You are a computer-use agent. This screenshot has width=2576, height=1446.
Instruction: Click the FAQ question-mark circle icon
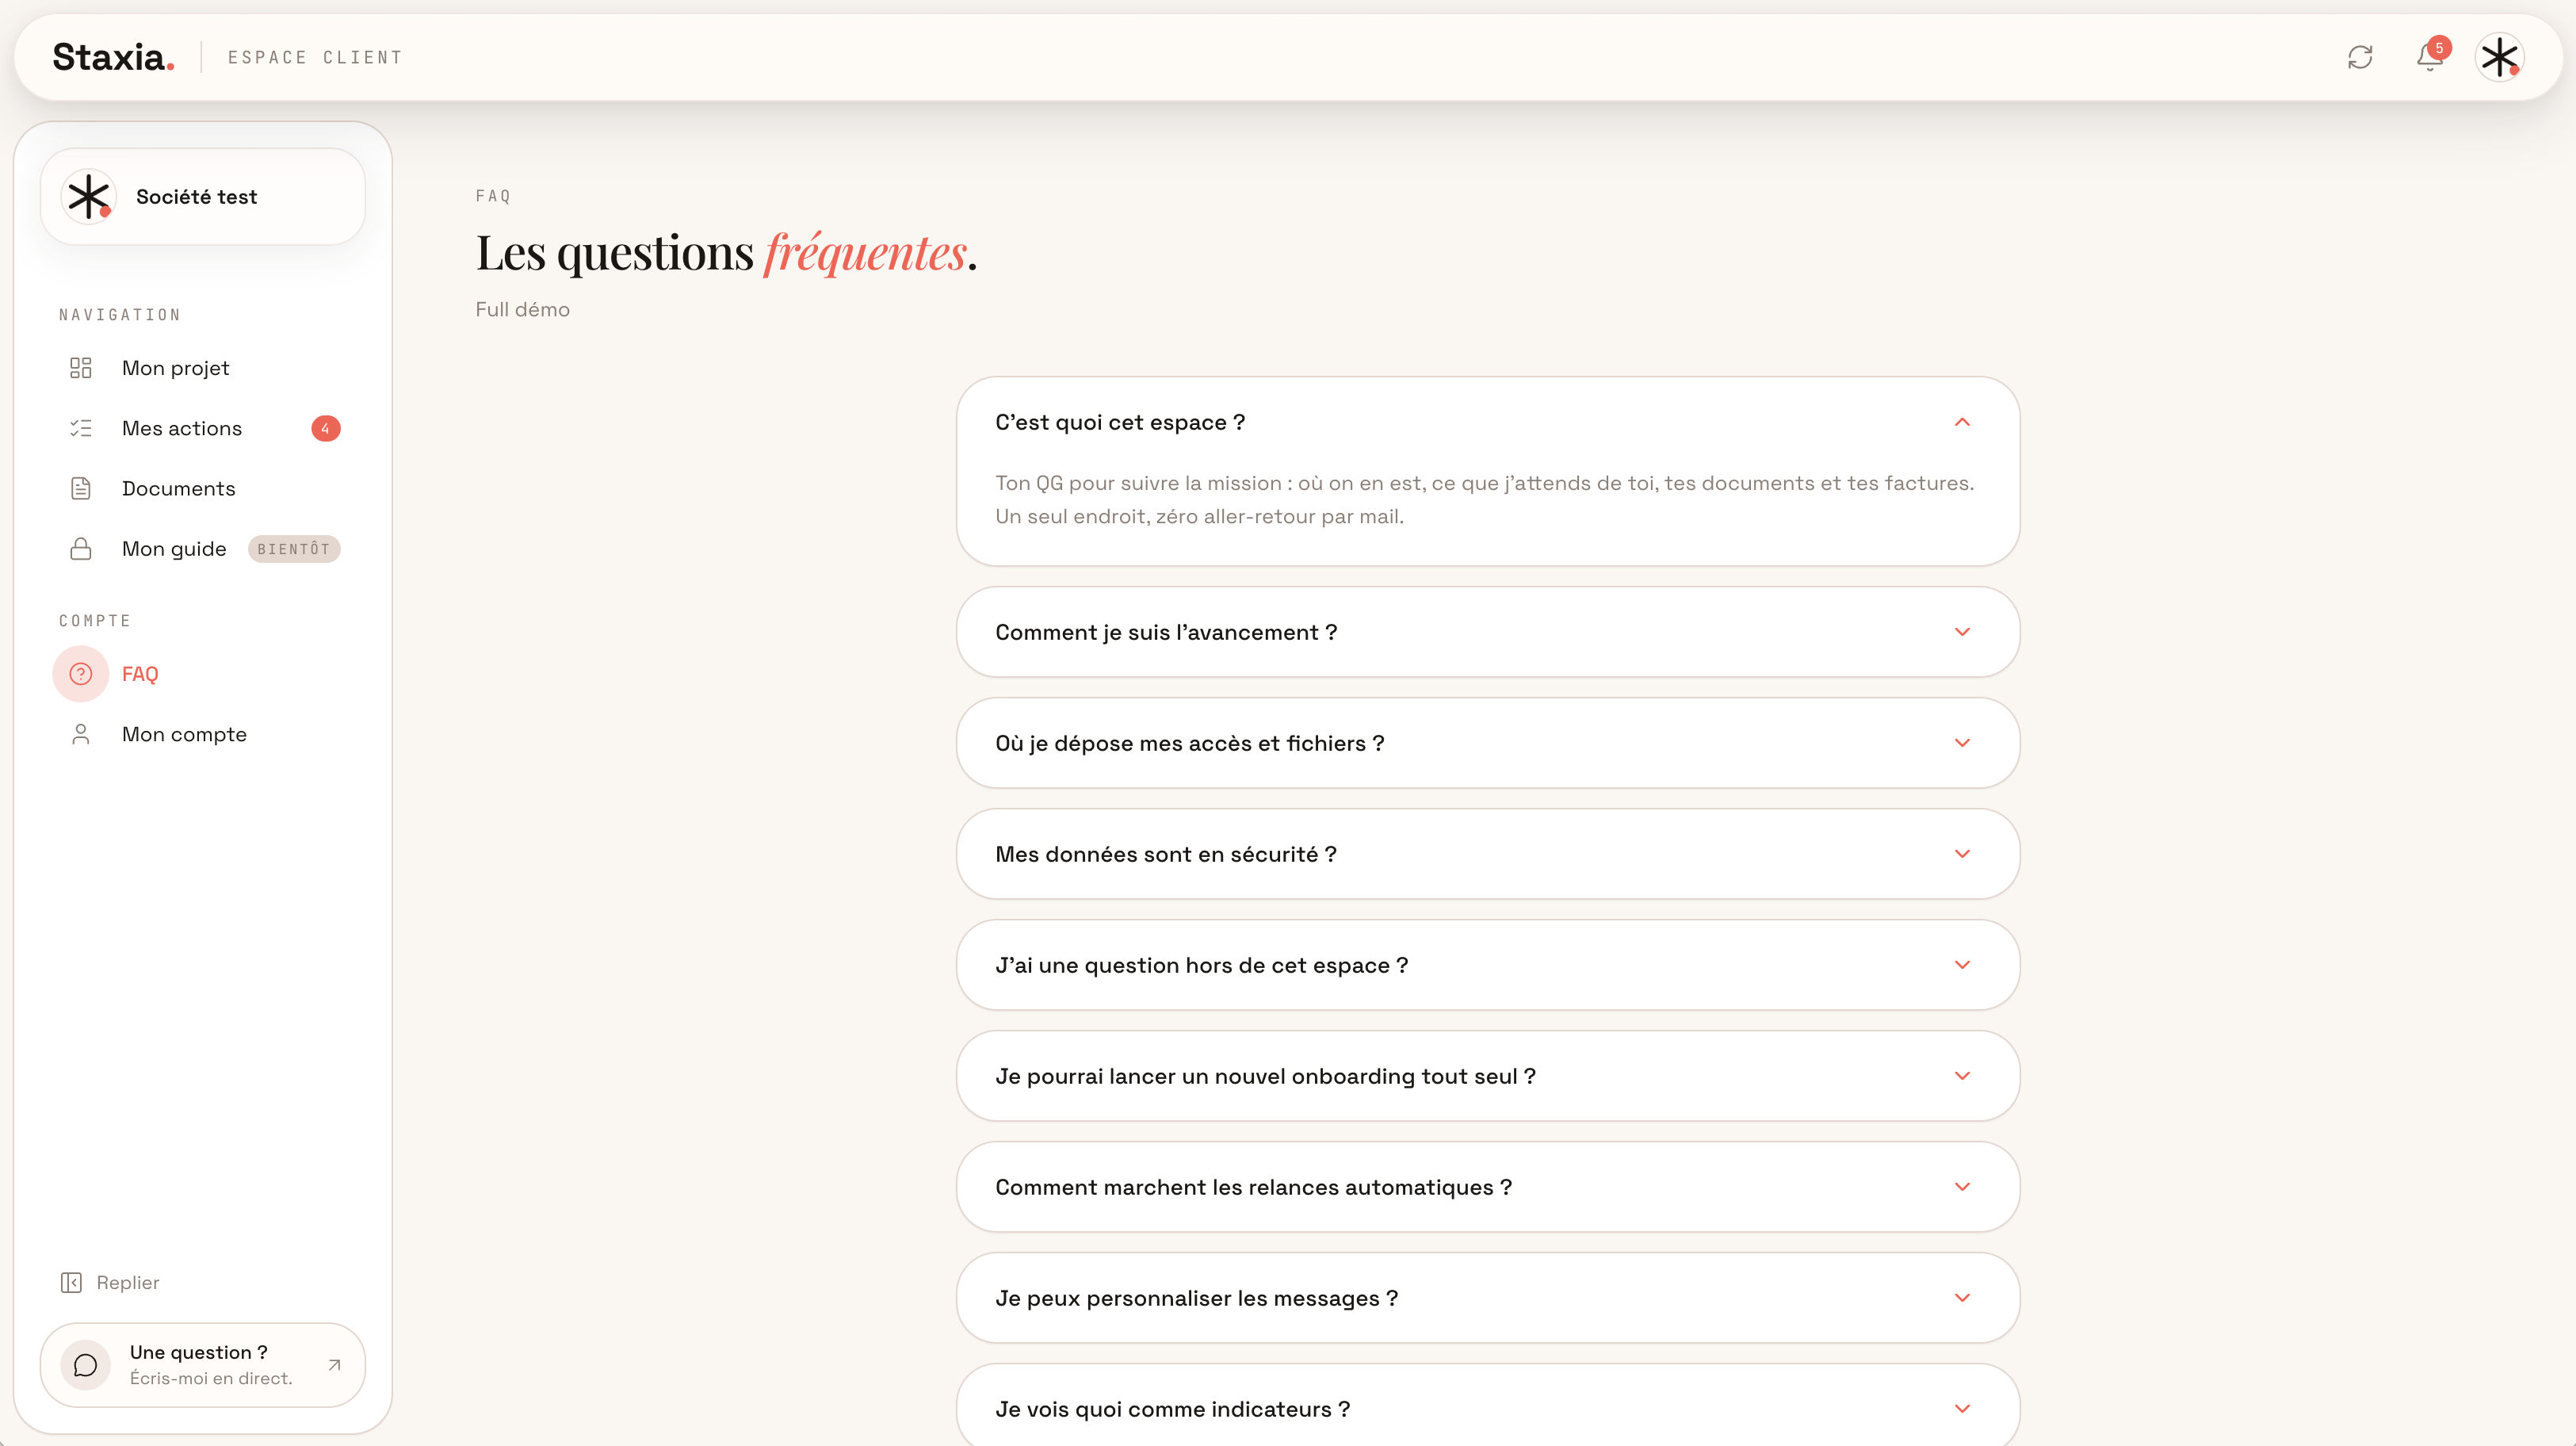[x=81, y=674]
